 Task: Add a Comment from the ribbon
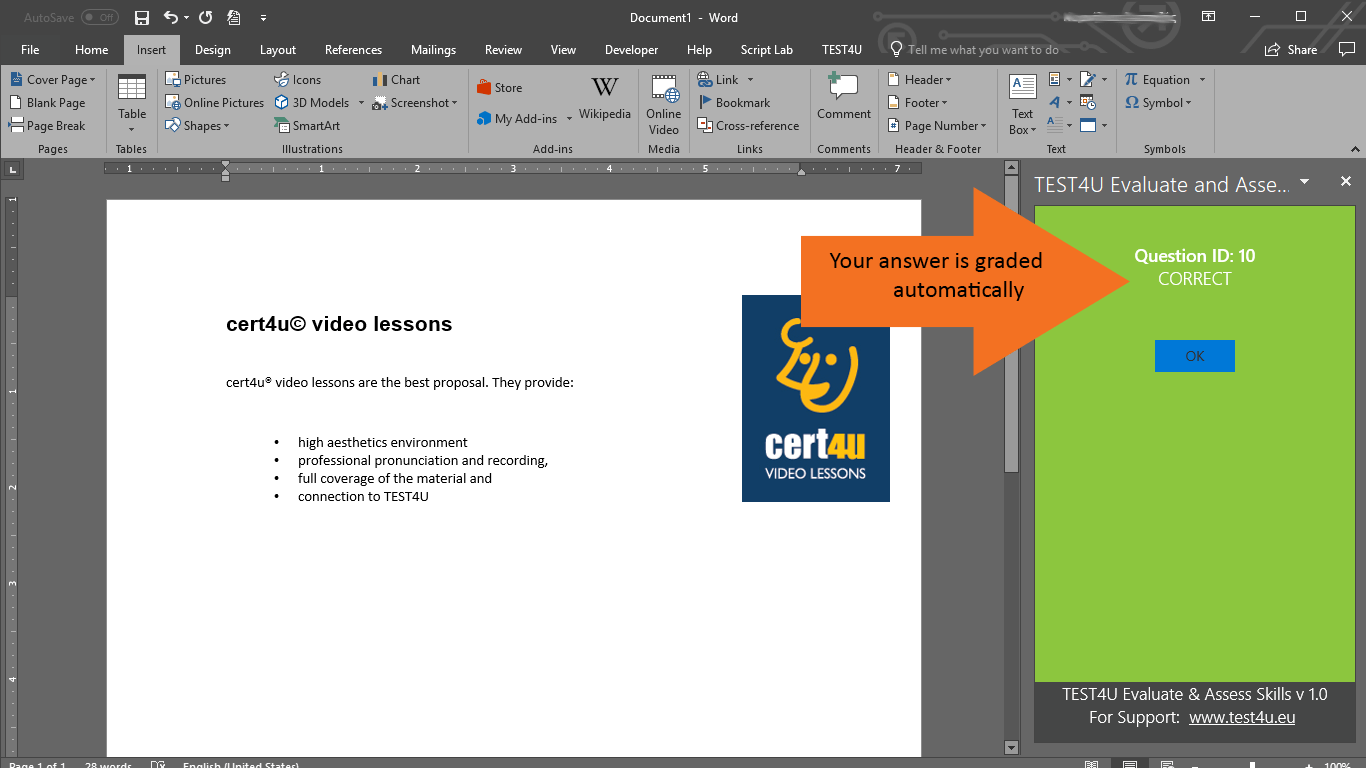click(844, 98)
